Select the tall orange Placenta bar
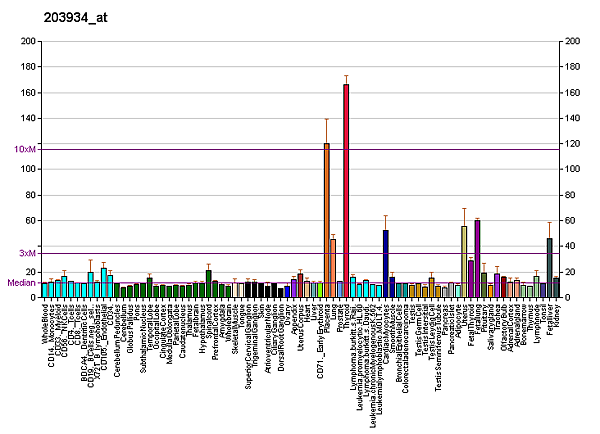Image resolution: width=600 pixels, height=434 pixels. 326,220
